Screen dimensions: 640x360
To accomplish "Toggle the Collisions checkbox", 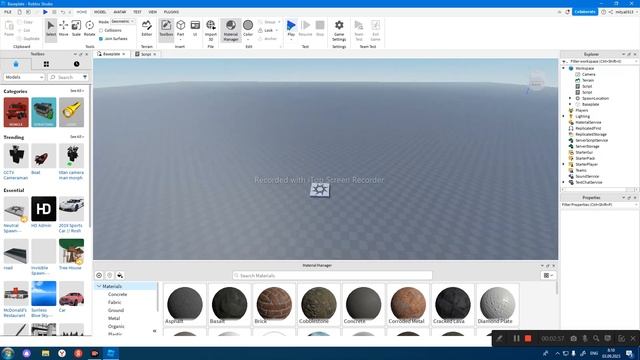I will [x=101, y=30].
